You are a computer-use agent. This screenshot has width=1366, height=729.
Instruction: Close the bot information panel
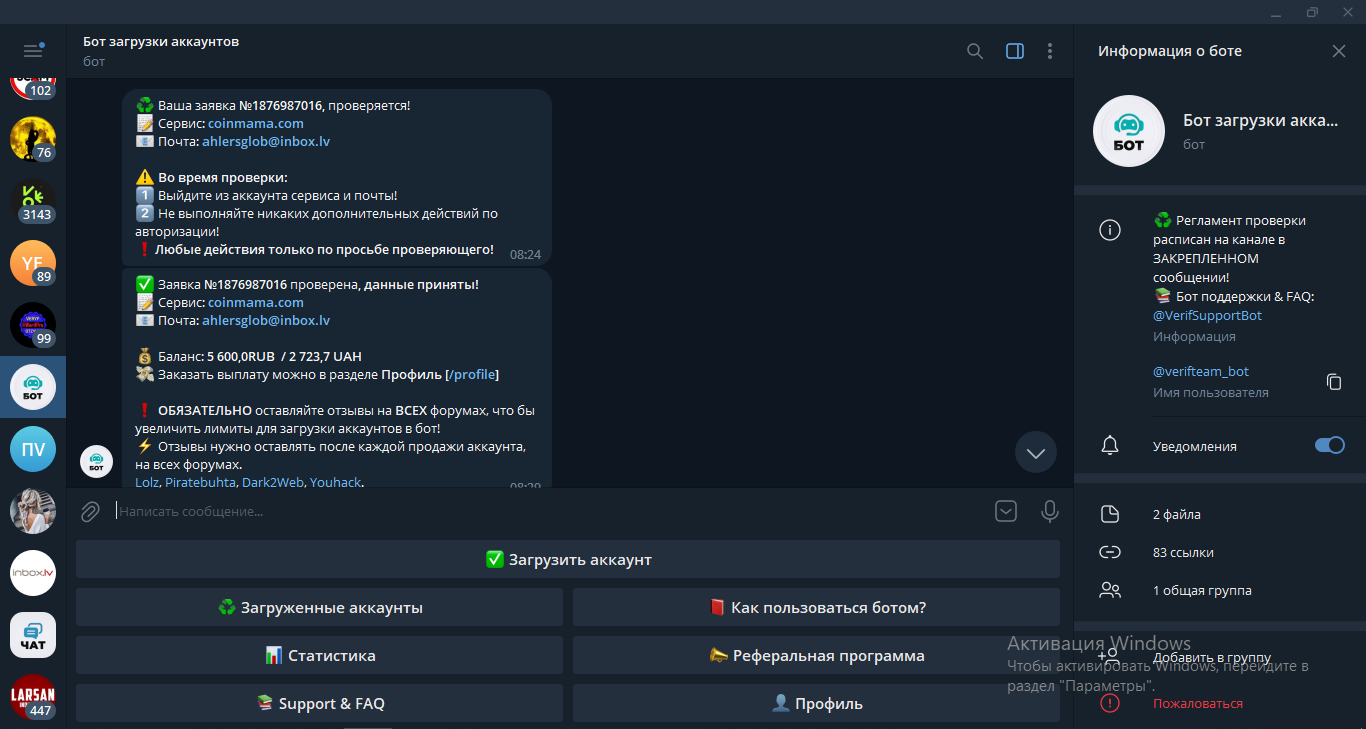[1339, 51]
